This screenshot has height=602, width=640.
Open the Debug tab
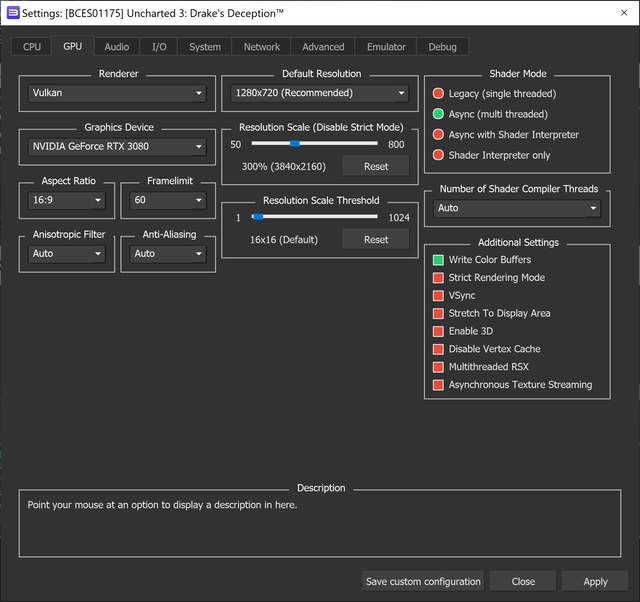tap(442, 47)
